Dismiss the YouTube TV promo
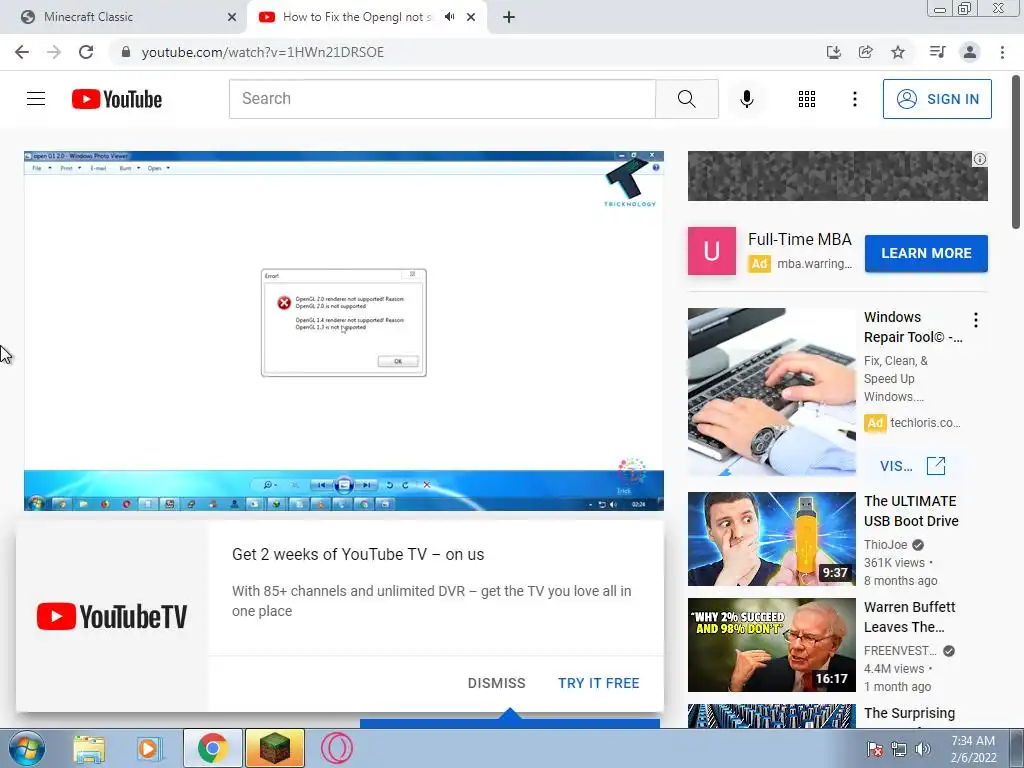 (496, 683)
